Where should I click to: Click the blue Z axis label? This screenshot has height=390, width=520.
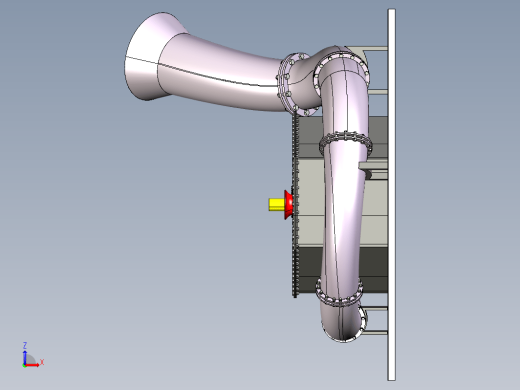[25, 345]
